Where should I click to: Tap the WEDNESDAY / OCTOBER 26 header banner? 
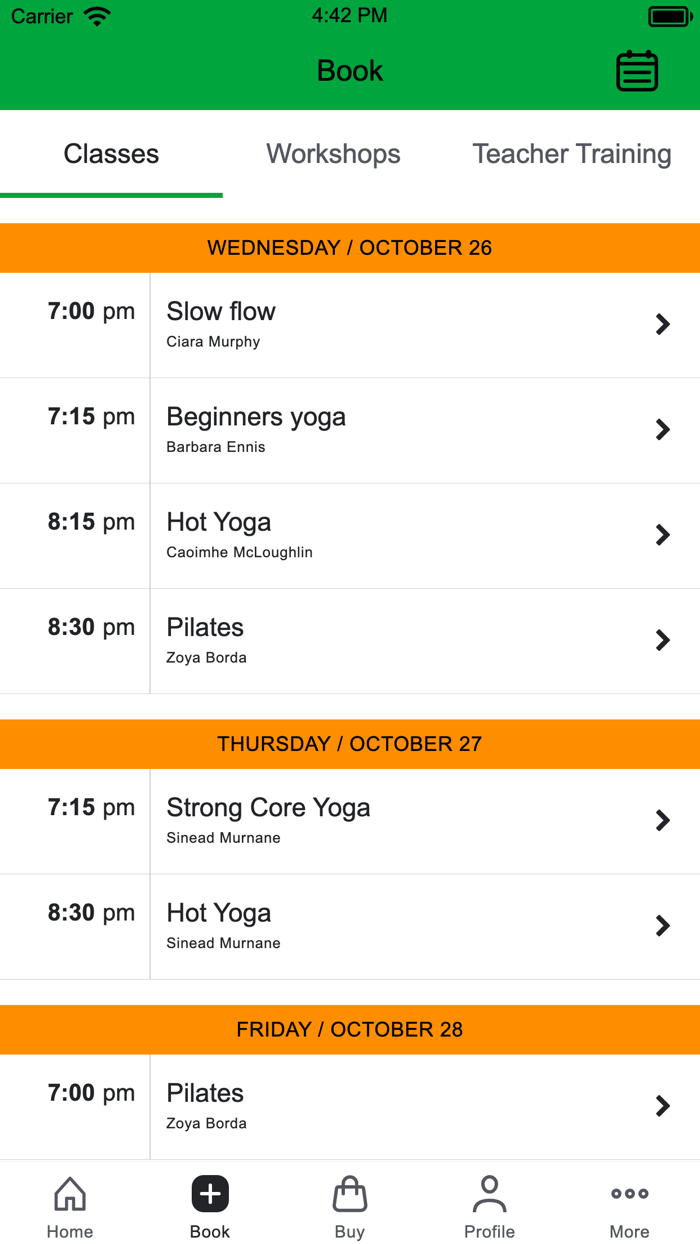point(350,247)
